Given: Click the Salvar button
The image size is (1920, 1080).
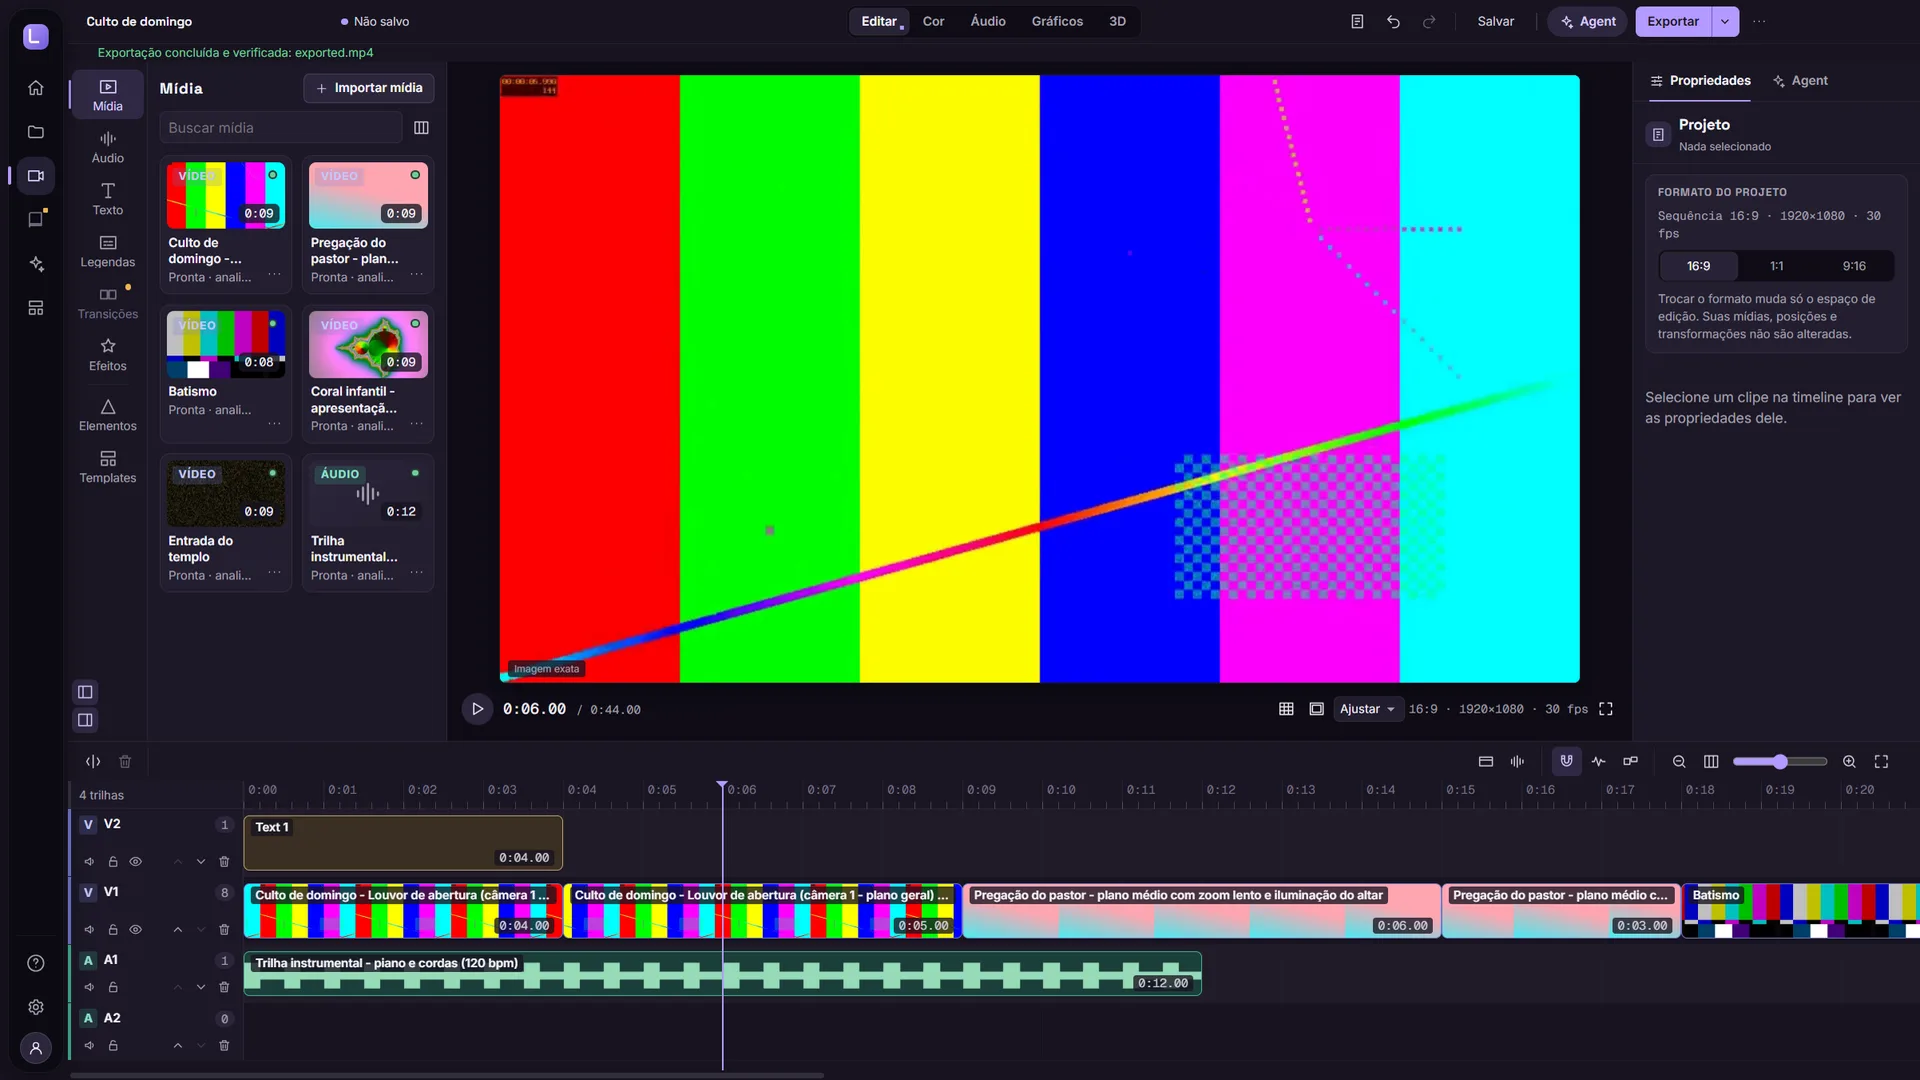Looking at the screenshot, I should click(1495, 21).
